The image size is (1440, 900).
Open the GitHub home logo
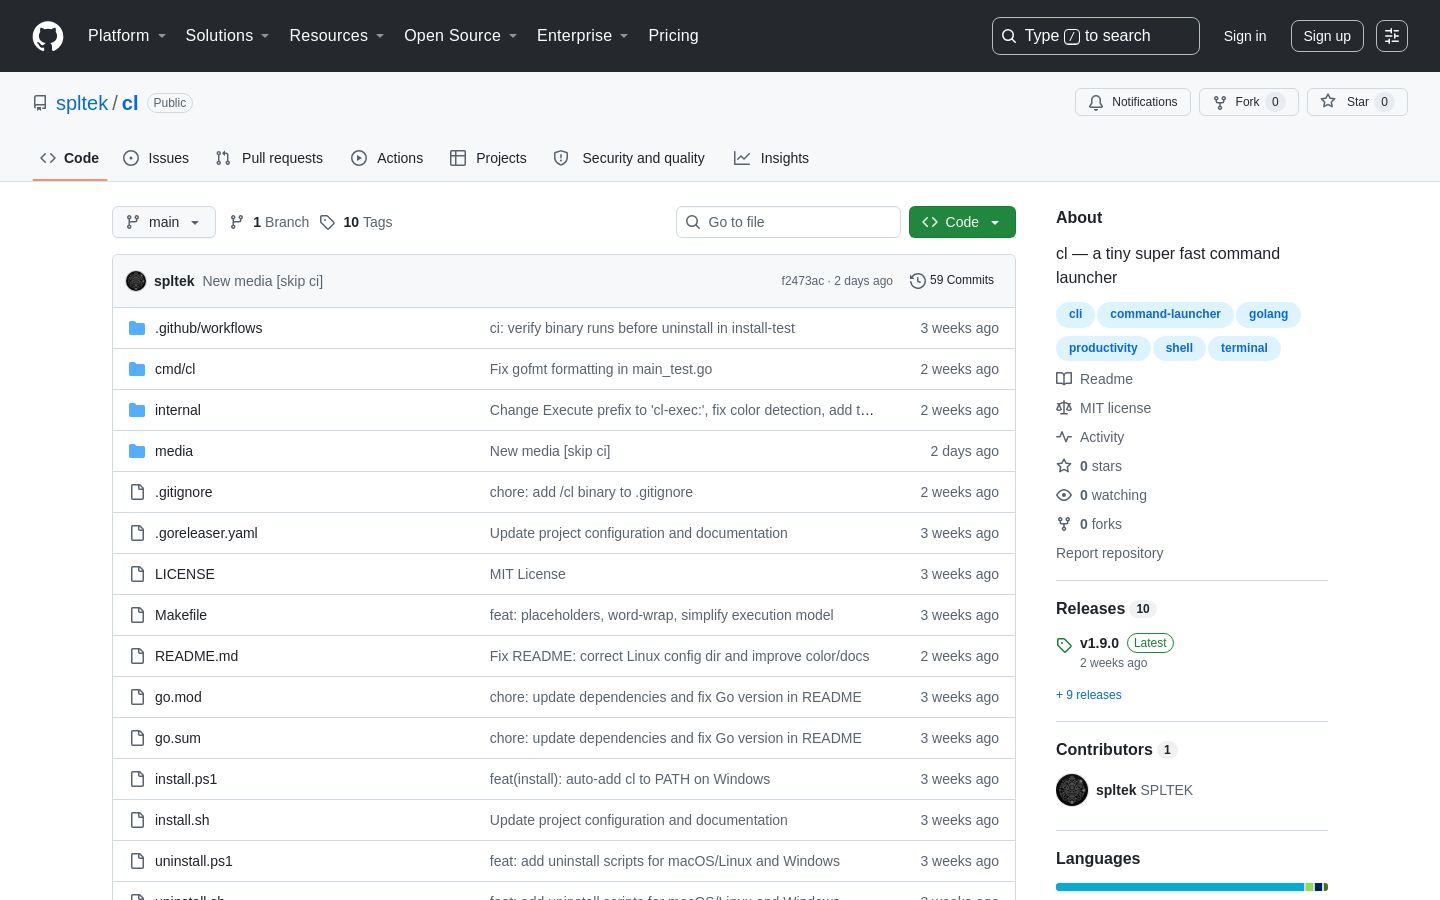coord(48,36)
